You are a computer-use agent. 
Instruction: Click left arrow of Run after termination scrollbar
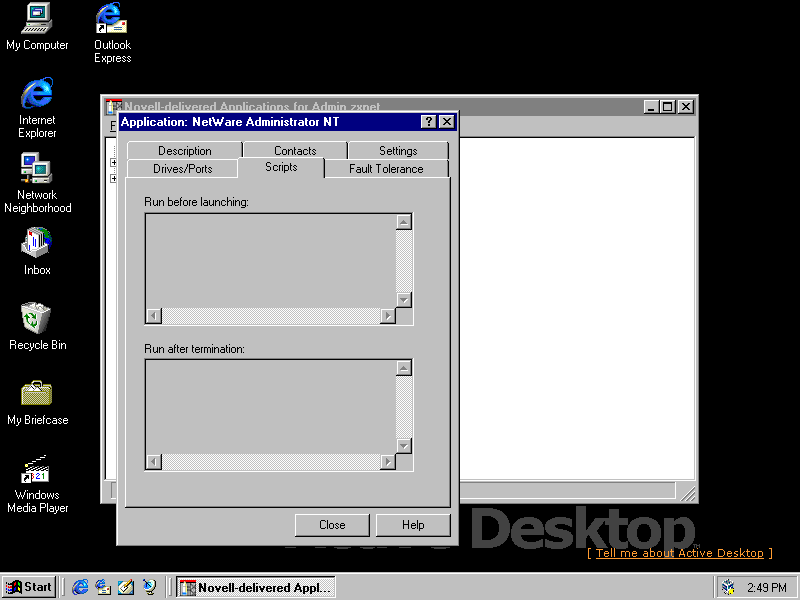pyautogui.click(x=154, y=462)
